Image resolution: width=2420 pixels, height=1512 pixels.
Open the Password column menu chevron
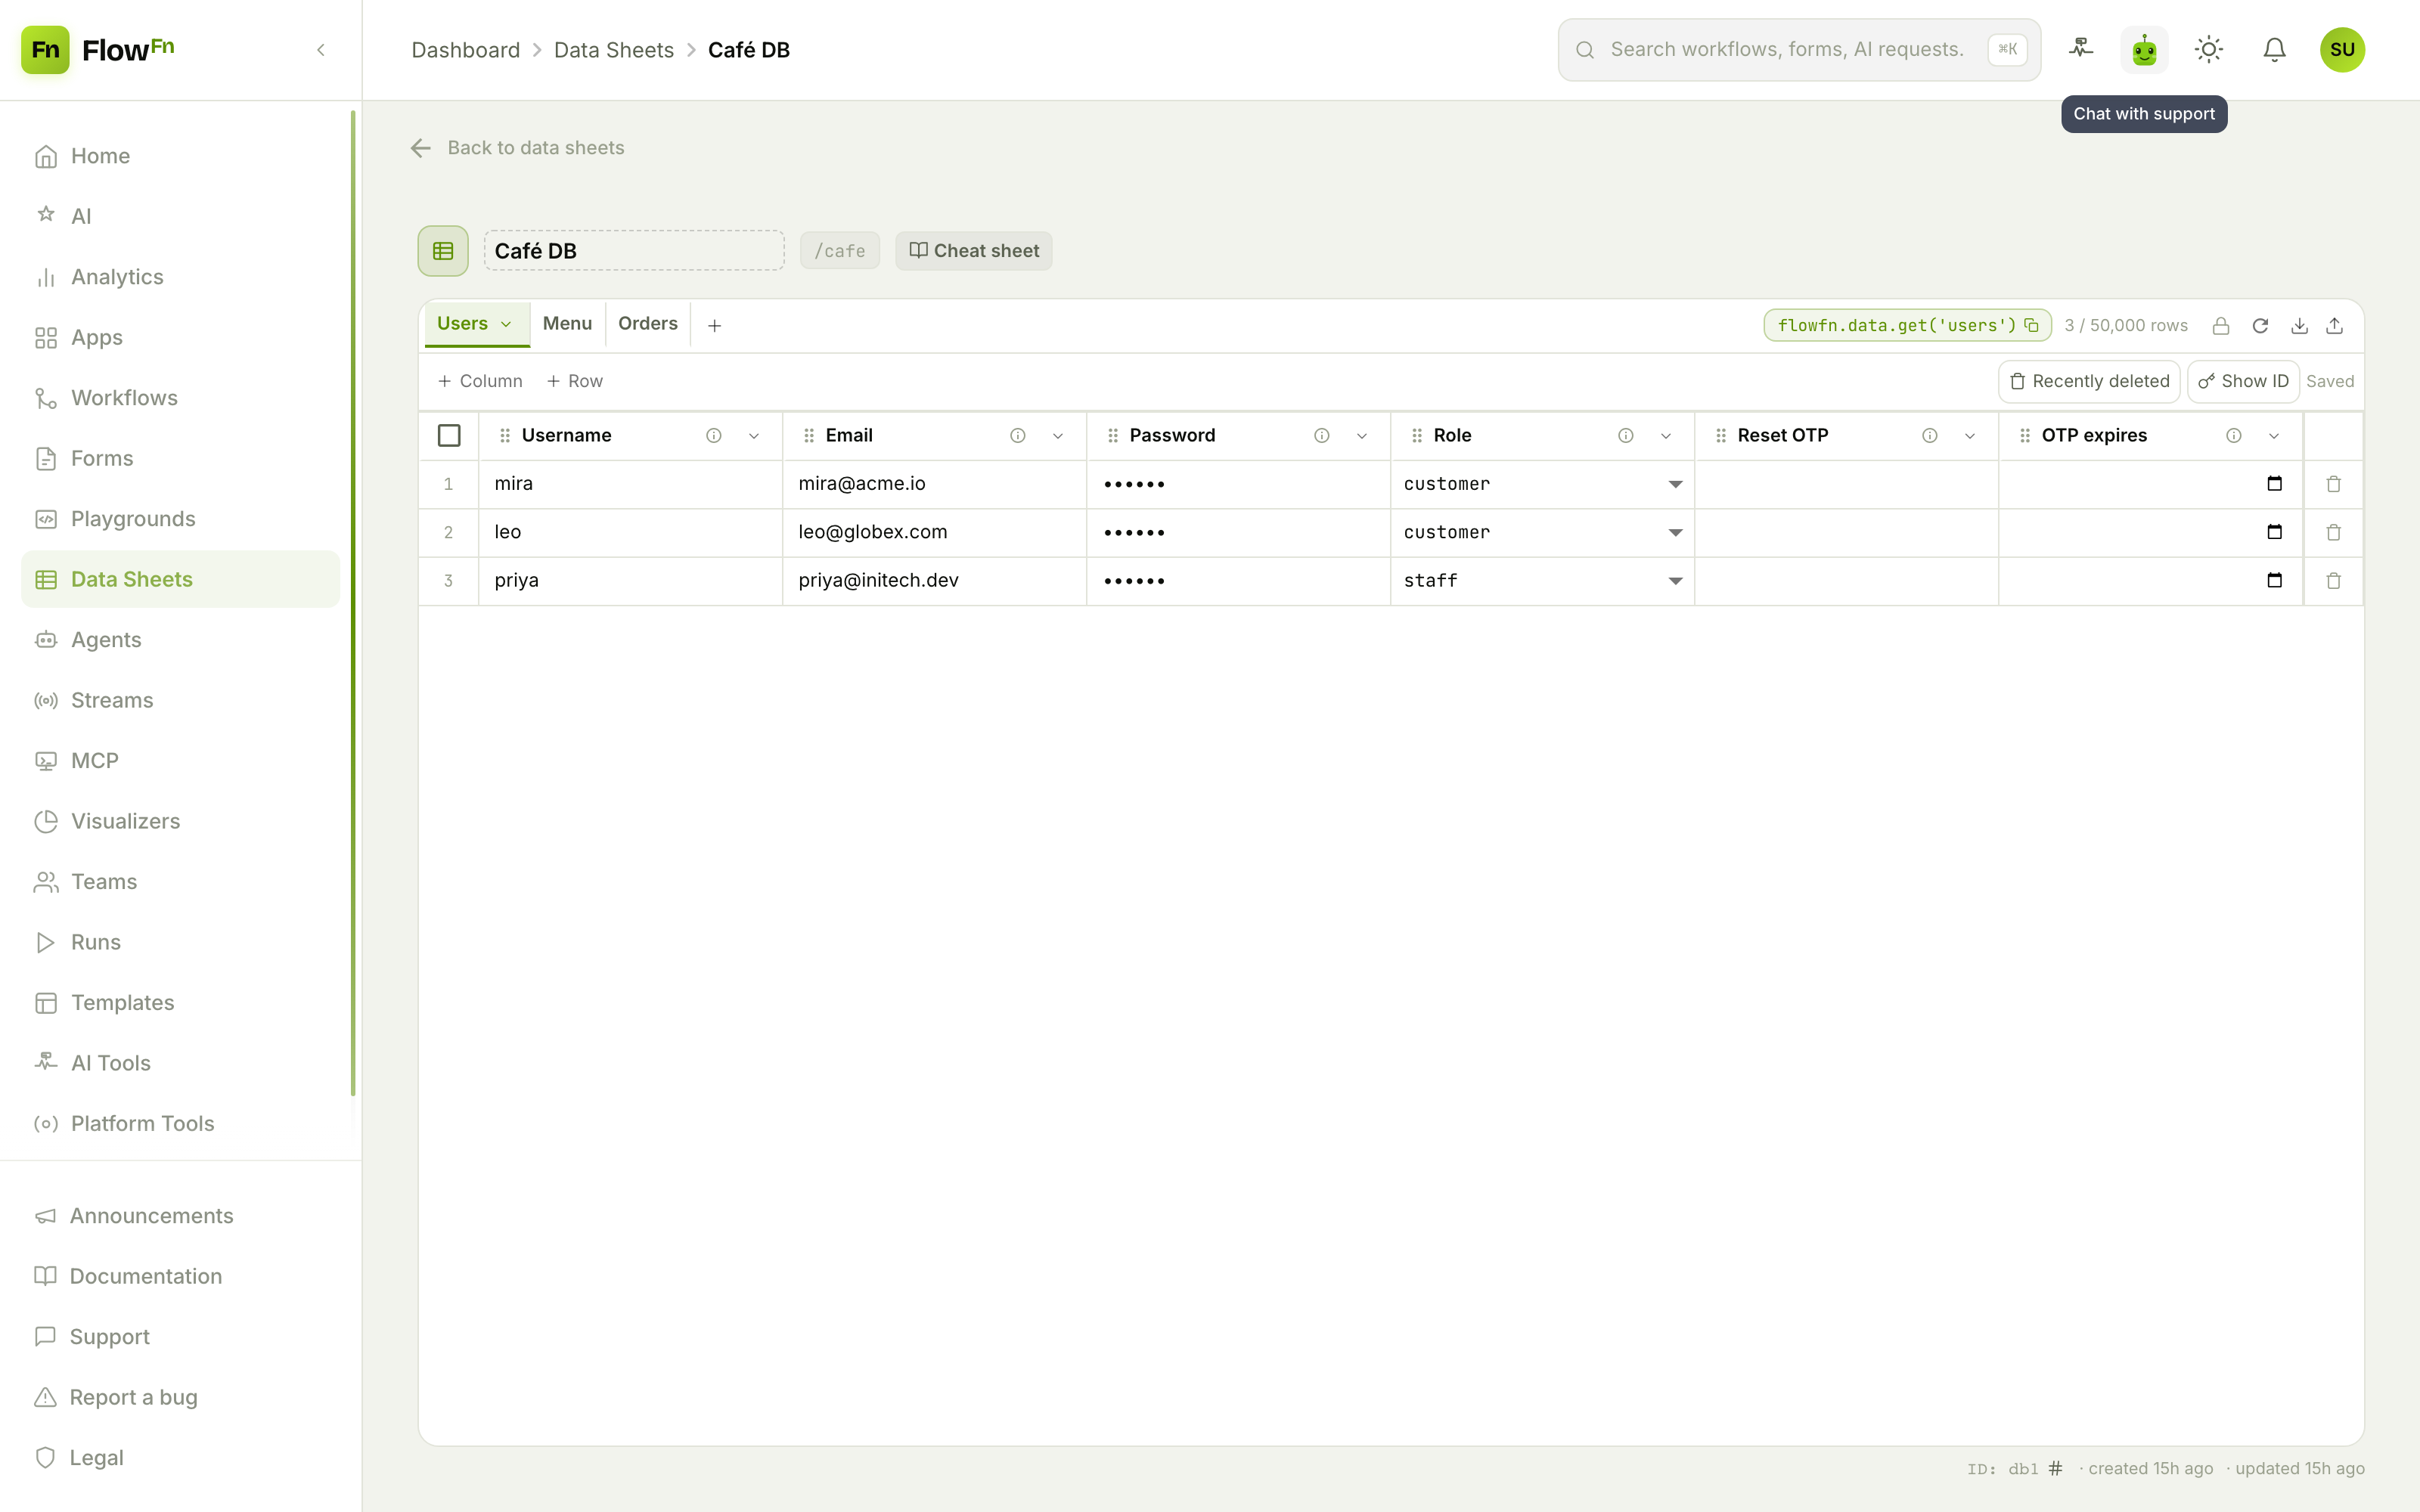tap(1362, 436)
